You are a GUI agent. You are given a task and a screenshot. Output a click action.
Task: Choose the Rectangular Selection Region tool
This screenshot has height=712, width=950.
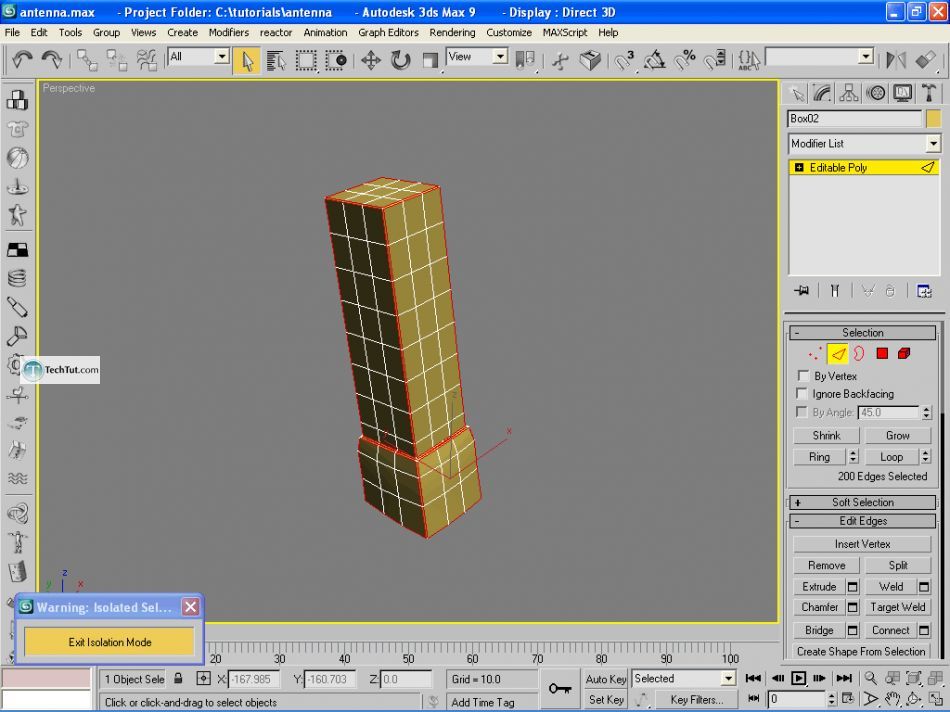(x=306, y=61)
